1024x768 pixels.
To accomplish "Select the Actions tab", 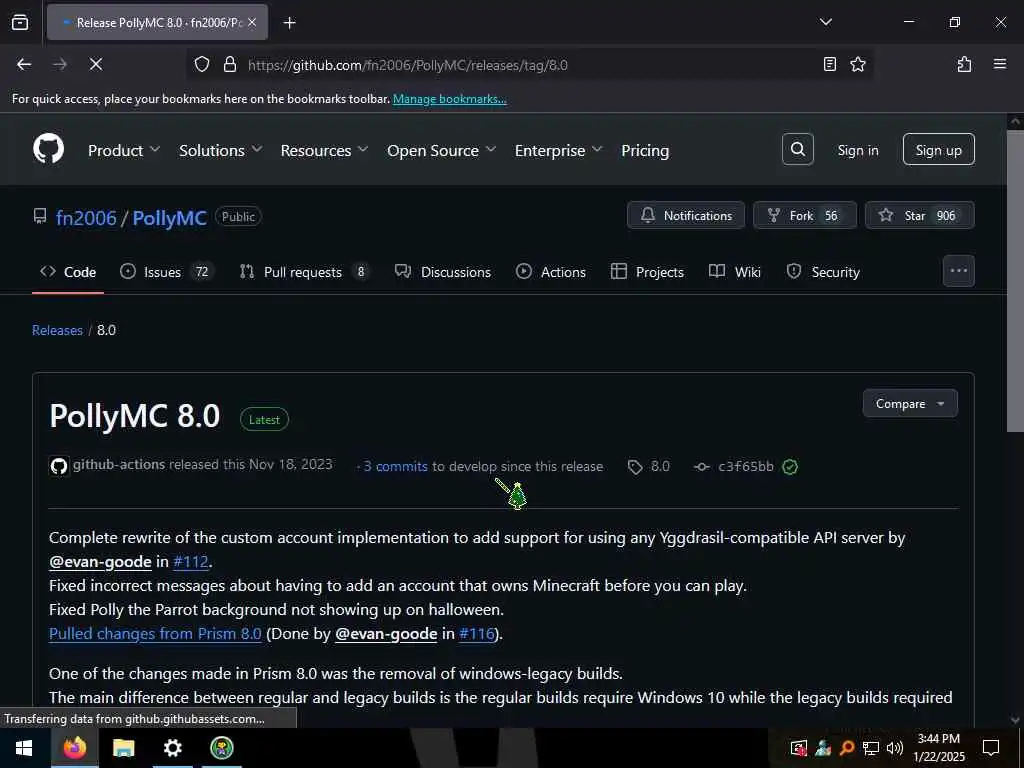I will (x=551, y=272).
